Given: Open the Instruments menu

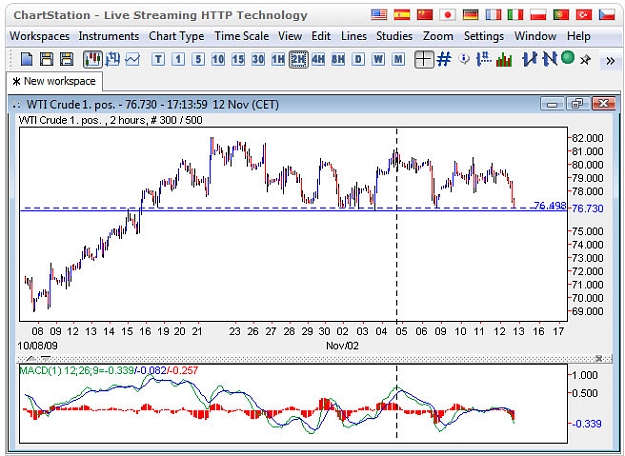Looking at the screenshot, I should pyautogui.click(x=109, y=36).
